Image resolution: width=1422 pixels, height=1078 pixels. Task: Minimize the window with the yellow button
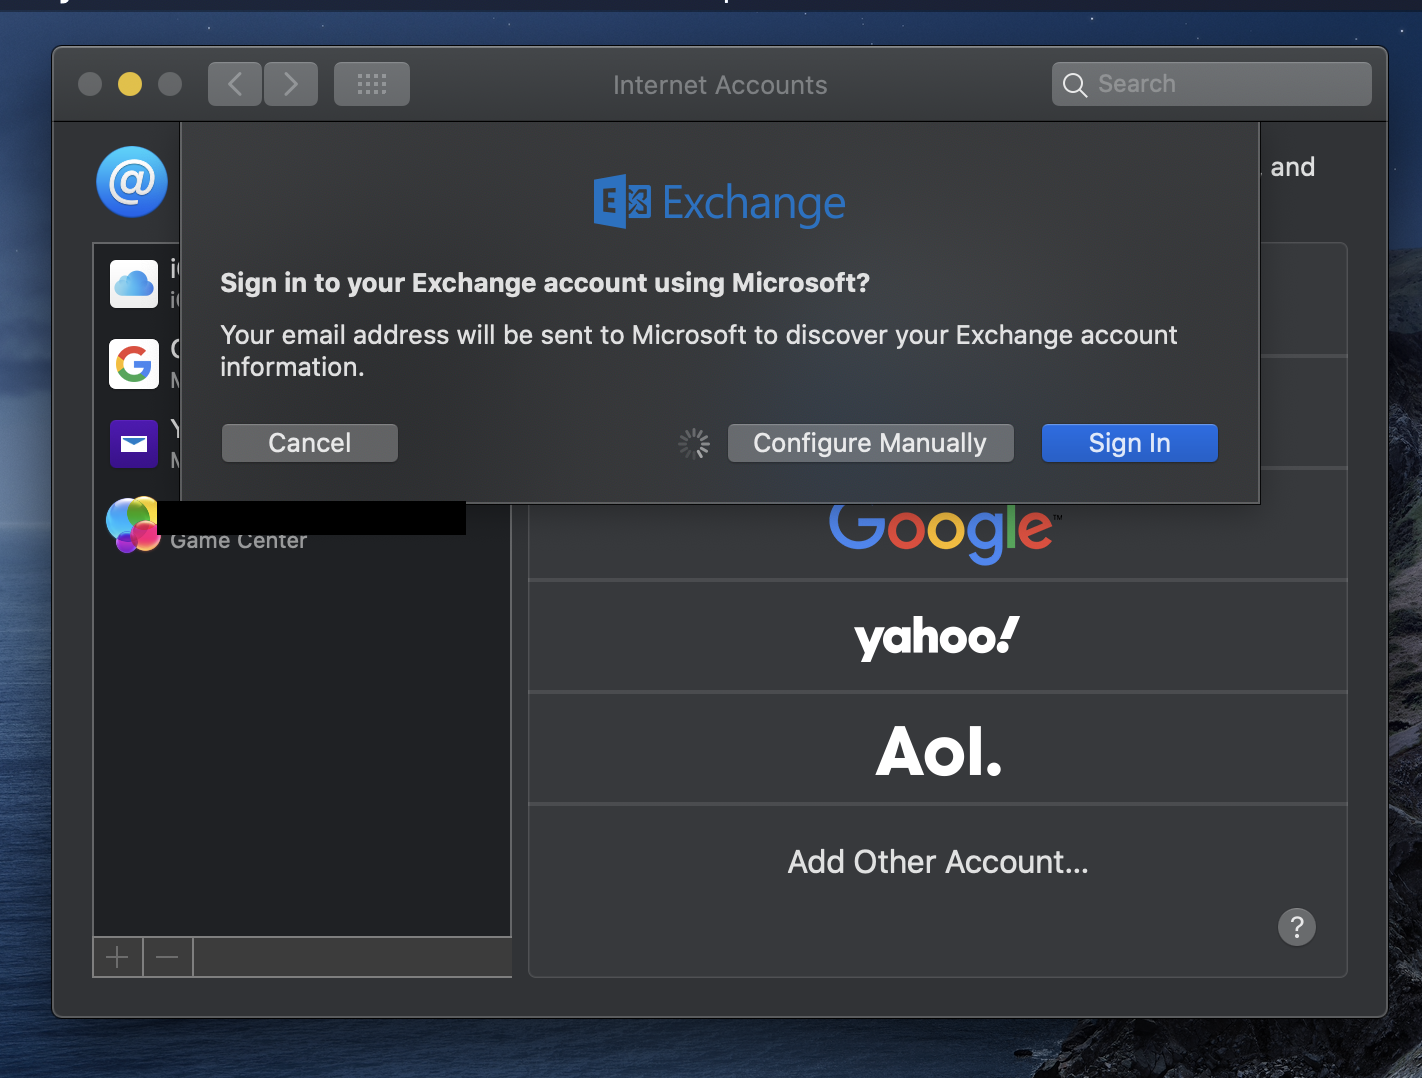(130, 84)
